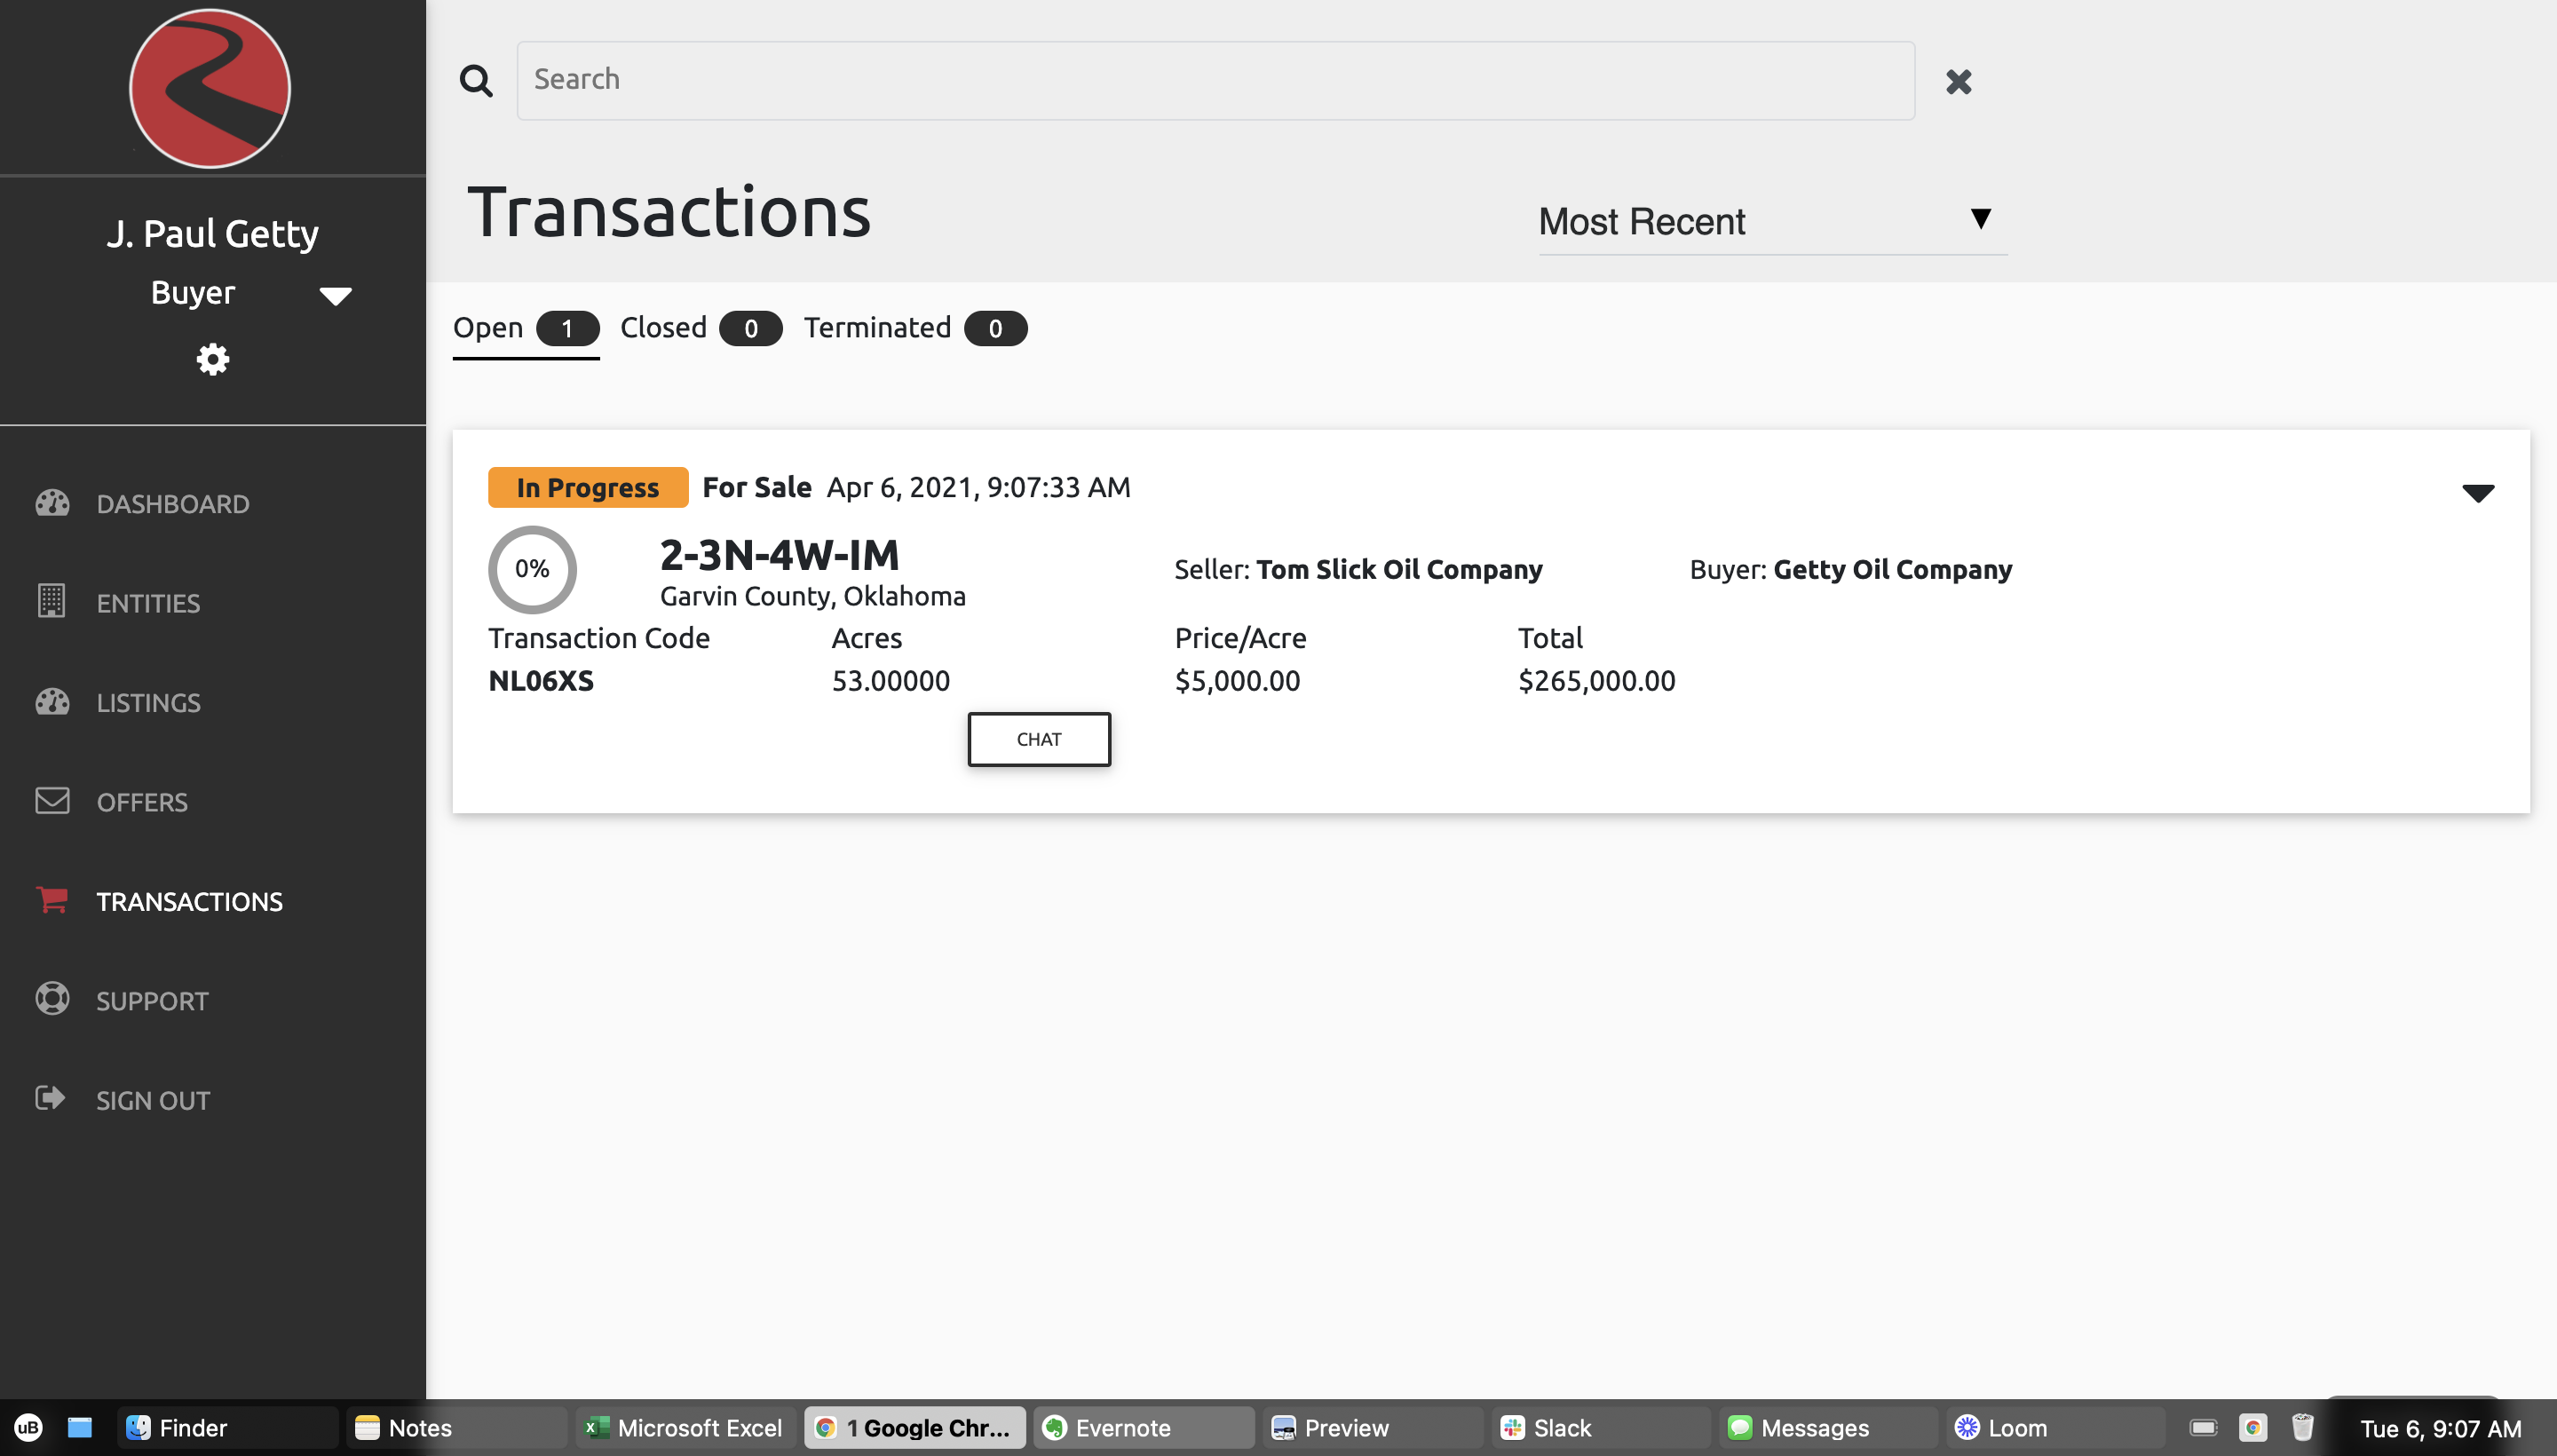Open Notes from the taskbar
Image resolution: width=2557 pixels, height=1456 pixels.
[457, 1428]
